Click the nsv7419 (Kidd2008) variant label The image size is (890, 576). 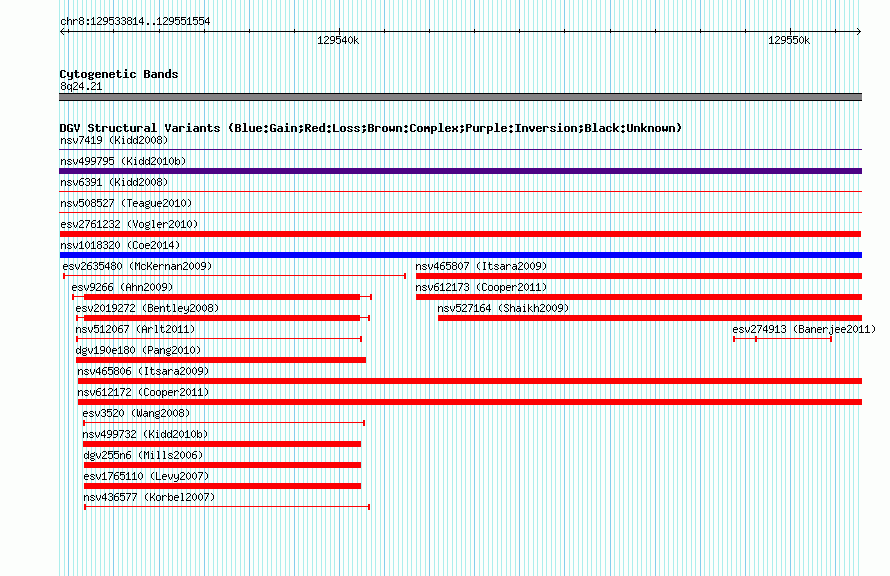(x=114, y=140)
